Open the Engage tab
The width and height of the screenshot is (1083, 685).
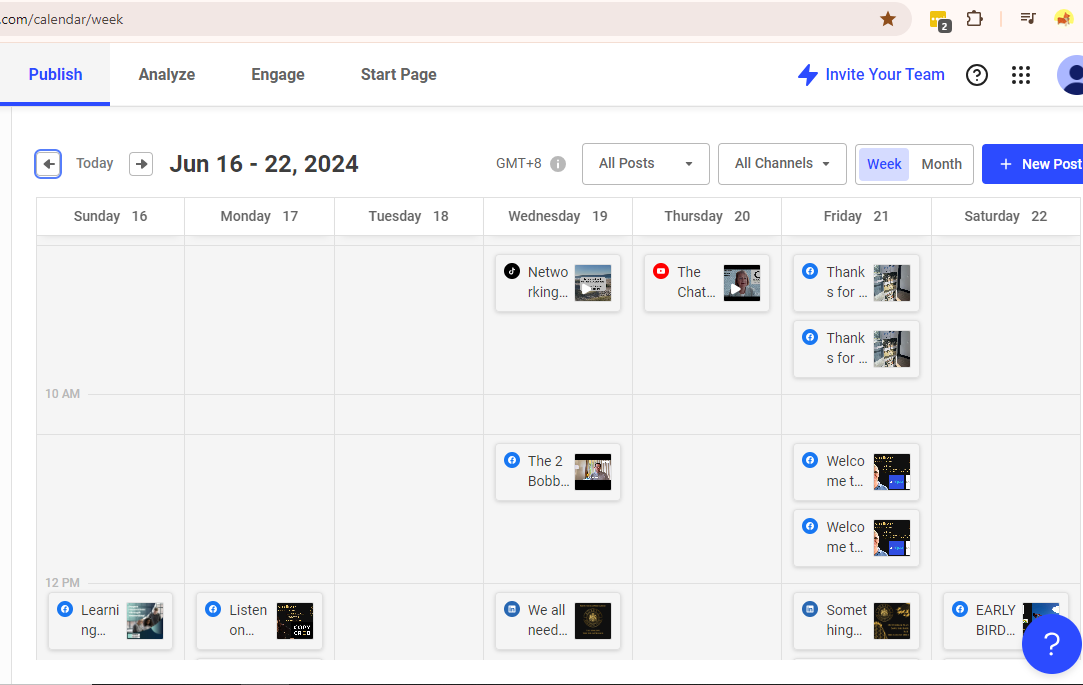278,75
